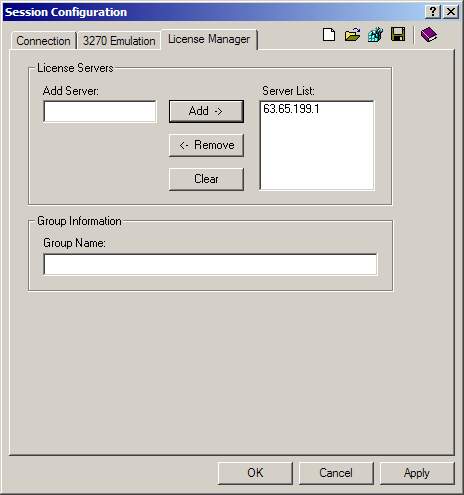Confirm settings with OK button
Screen dimensions: 464x495
coord(255,473)
